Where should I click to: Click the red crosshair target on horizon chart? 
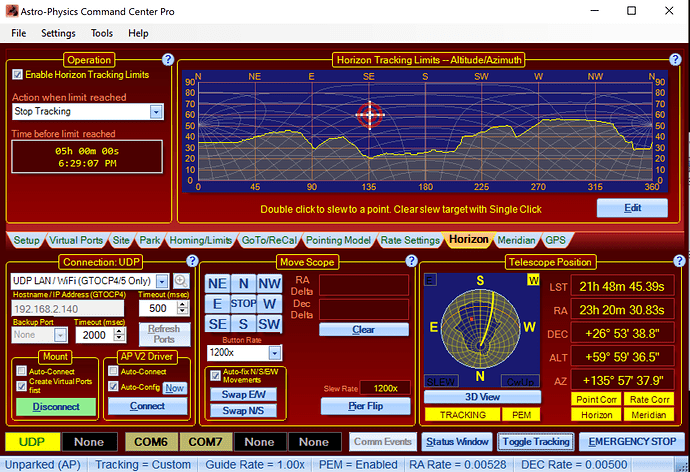click(370, 115)
